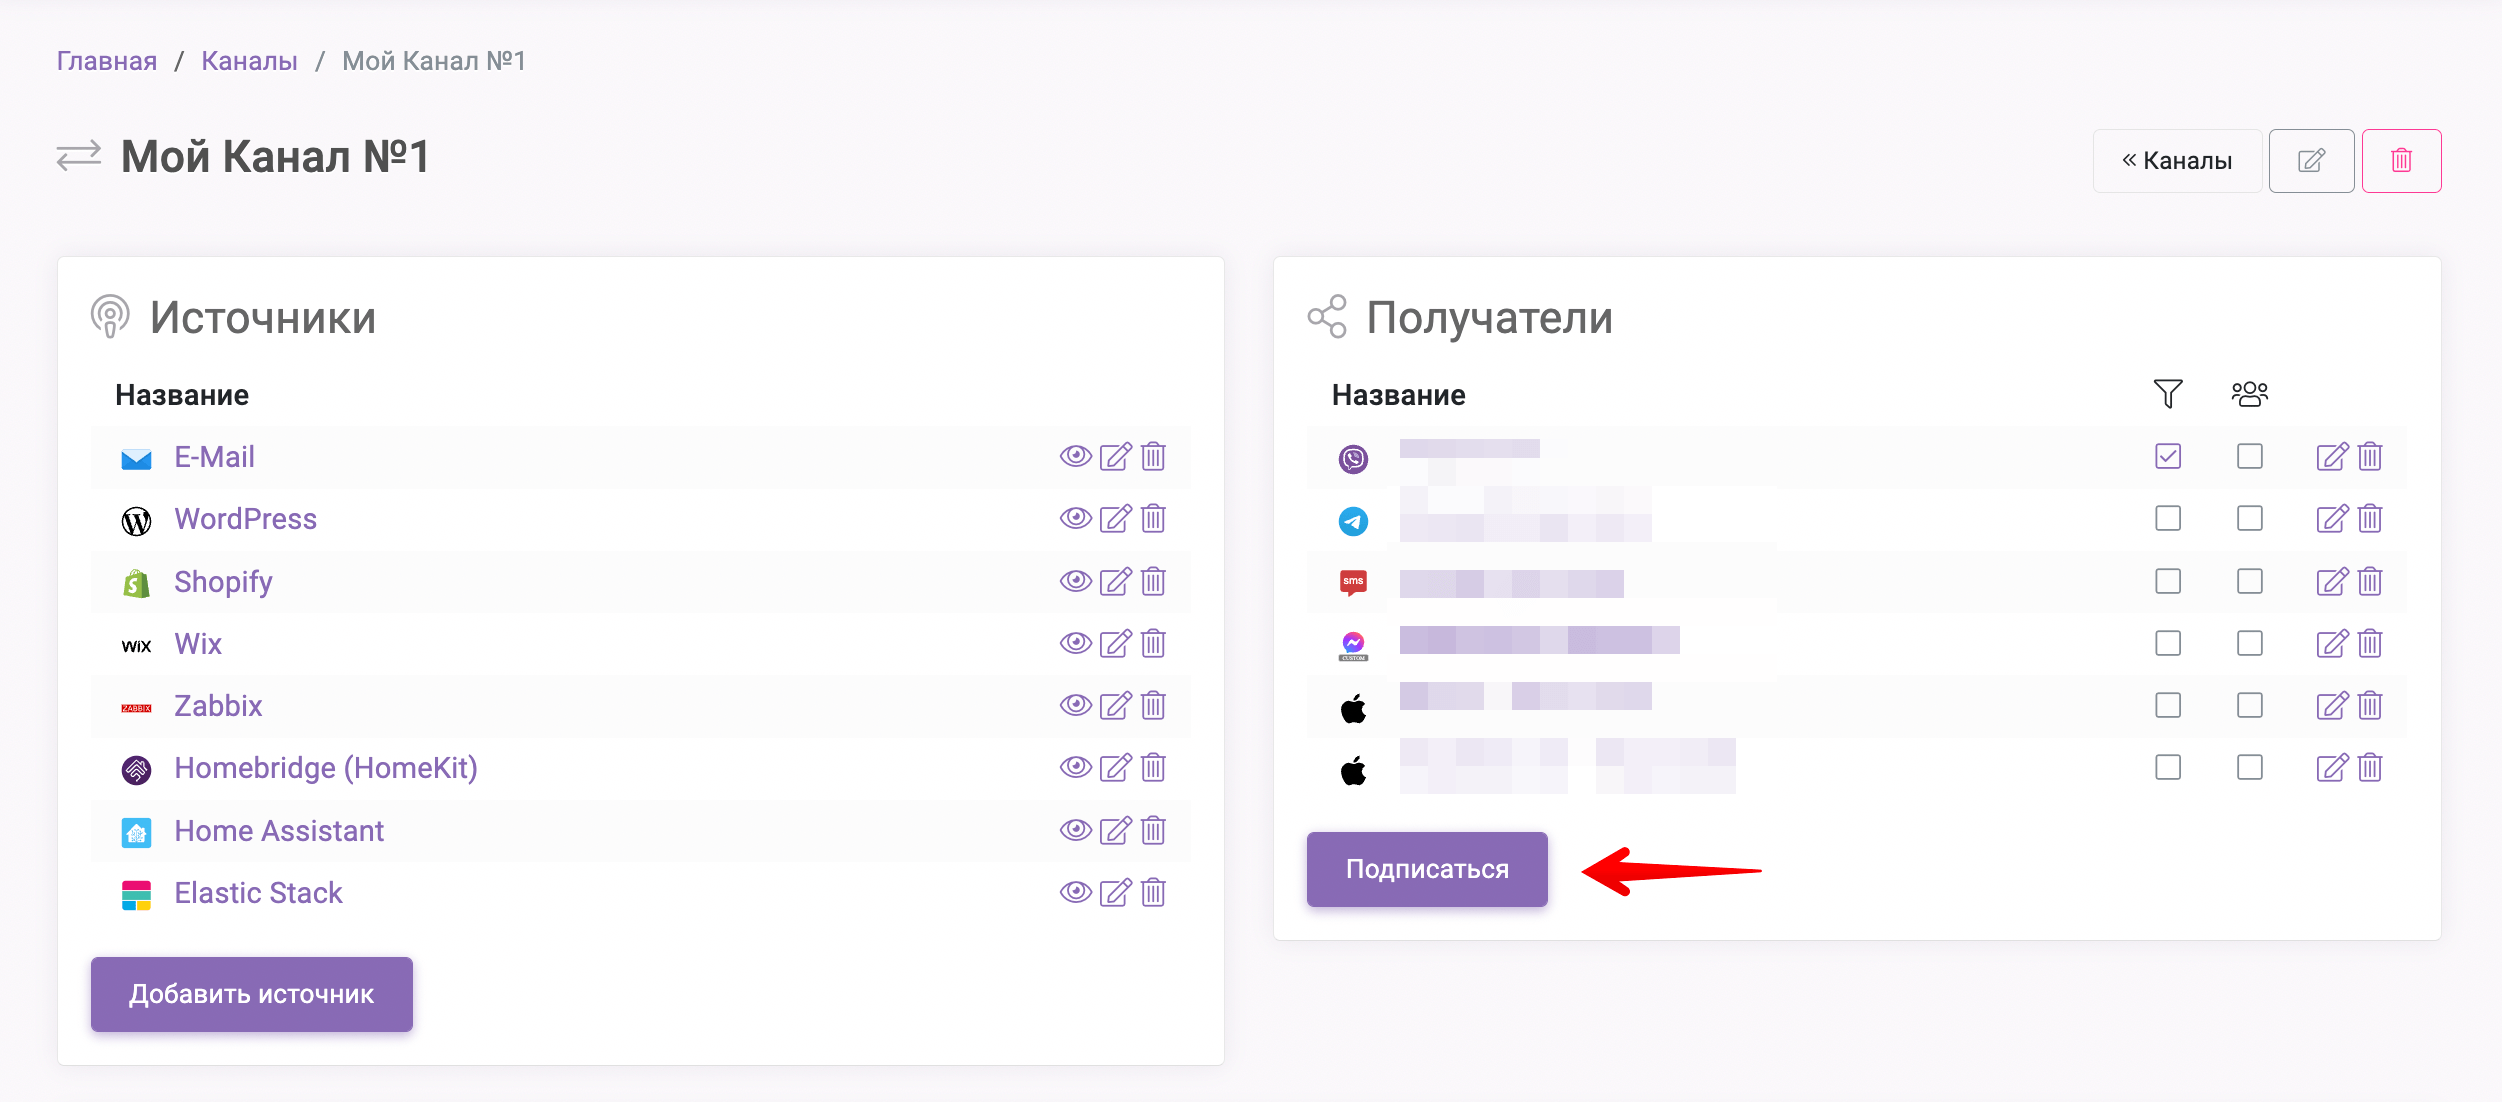Go back via the « Каналы button

pyautogui.click(x=2177, y=161)
